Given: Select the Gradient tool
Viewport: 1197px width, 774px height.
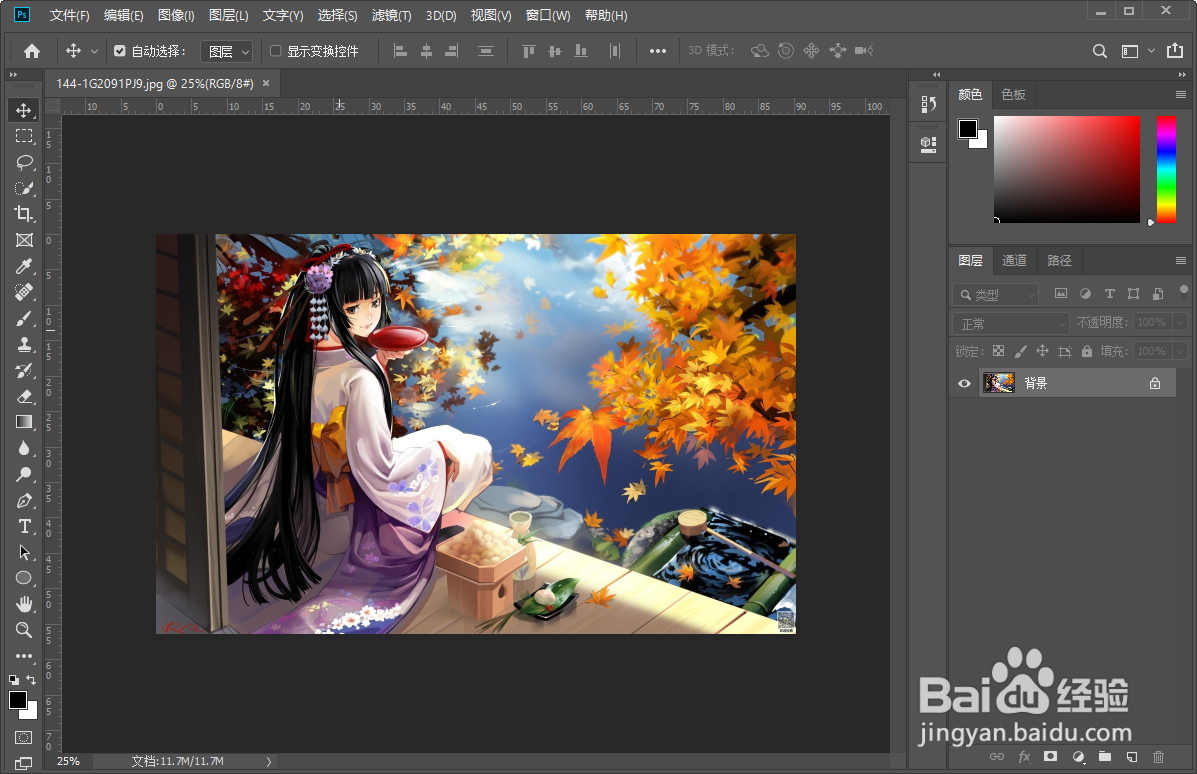Looking at the screenshot, I should tap(24, 422).
